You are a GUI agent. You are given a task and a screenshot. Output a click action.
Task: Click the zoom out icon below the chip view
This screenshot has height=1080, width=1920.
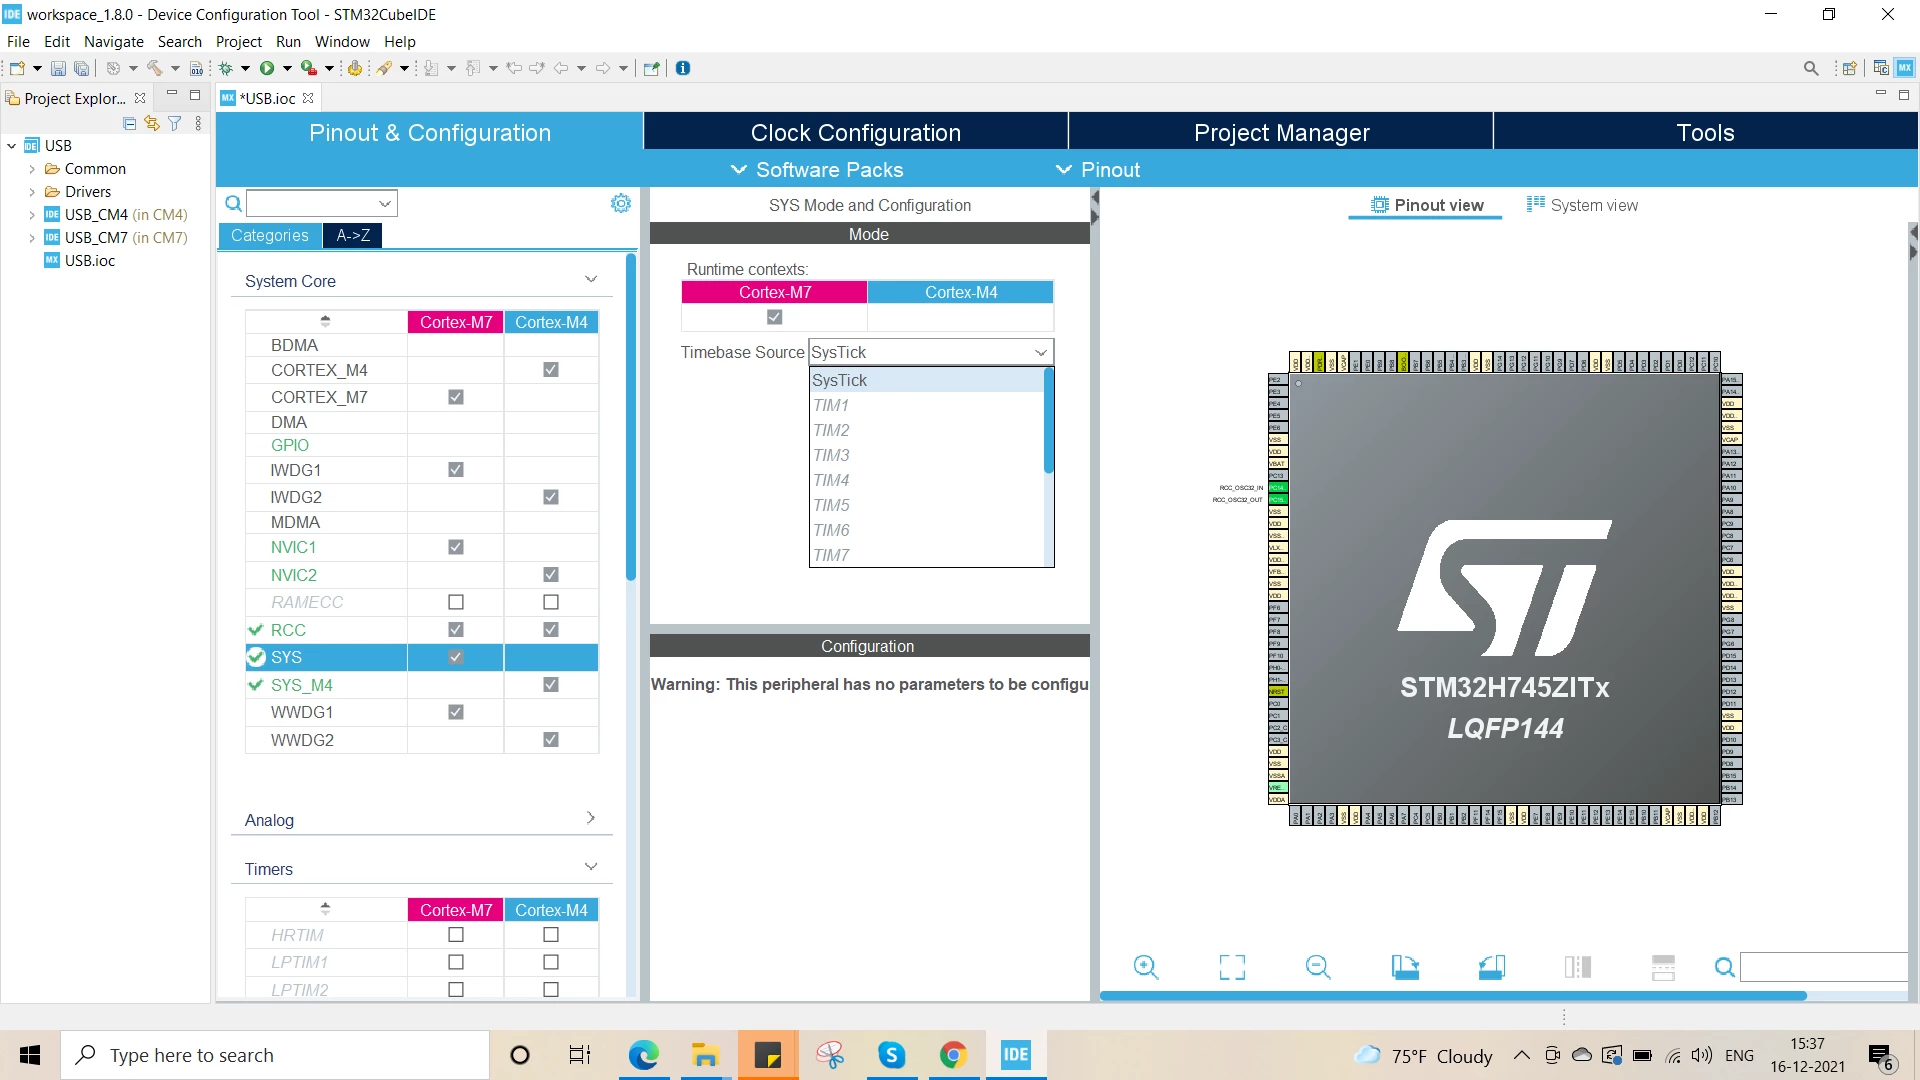click(x=1318, y=967)
